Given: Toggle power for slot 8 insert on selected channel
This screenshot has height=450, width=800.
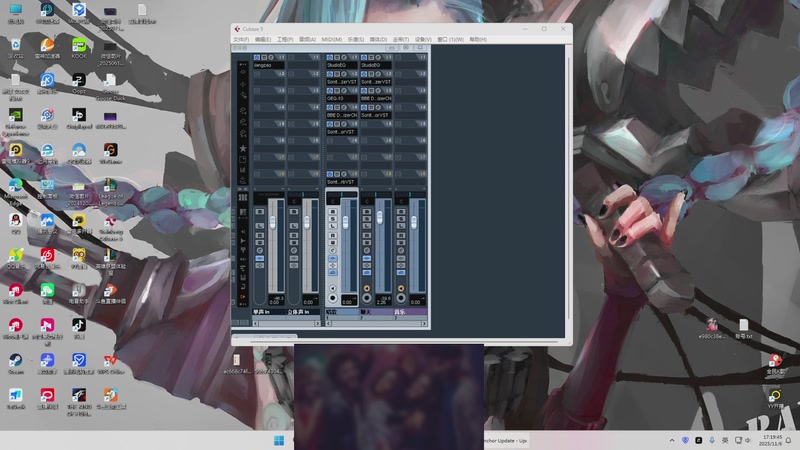Looking at the screenshot, I should [330, 174].
